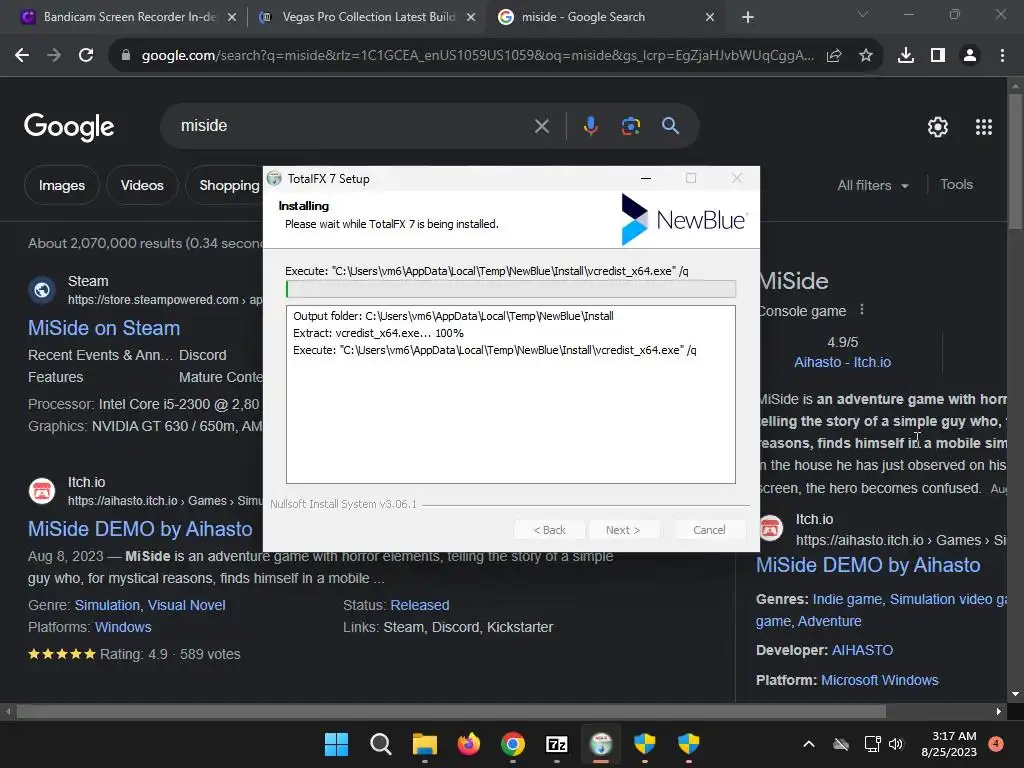Close the Bandicam Screen Recorder tab
The width and height of the screenshot is (1024, 768).
pos(232,18)
